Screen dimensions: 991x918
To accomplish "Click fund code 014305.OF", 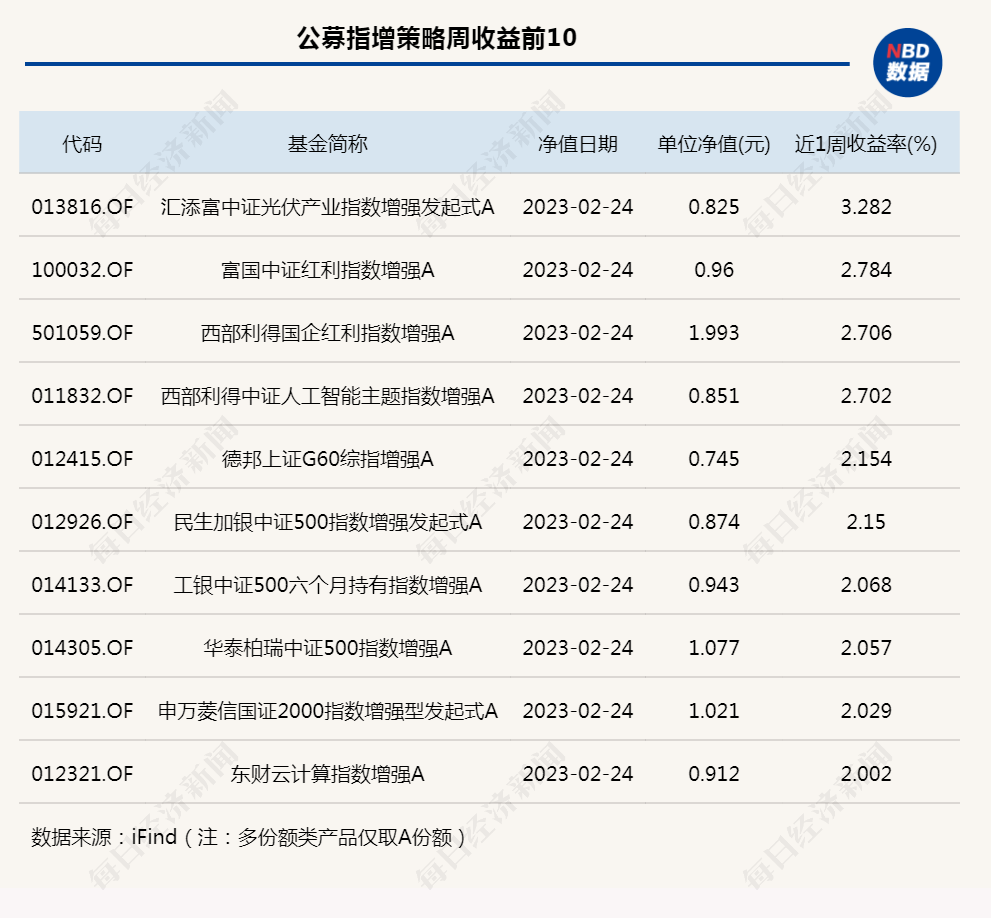I will [x=82, y=647].
